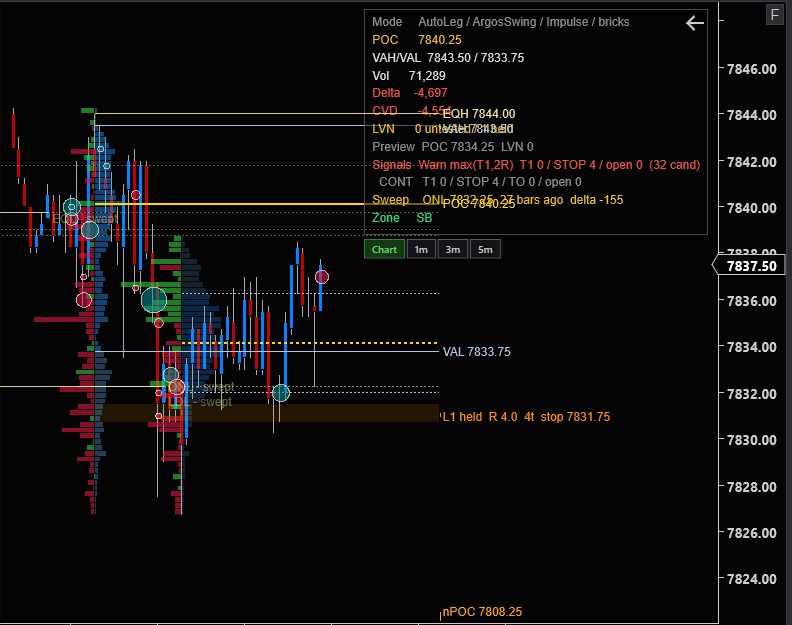This screenshot has width=792, height=625.
Task: Switch to the 3m timeframe tab
Action: pos(453,250)
